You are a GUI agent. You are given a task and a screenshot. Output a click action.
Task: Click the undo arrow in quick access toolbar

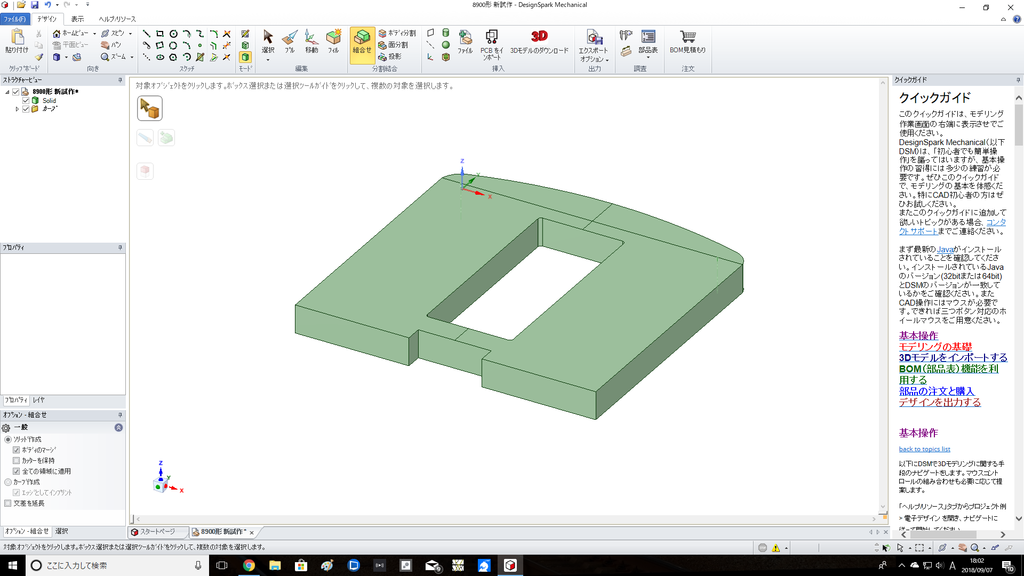point(47,5)
